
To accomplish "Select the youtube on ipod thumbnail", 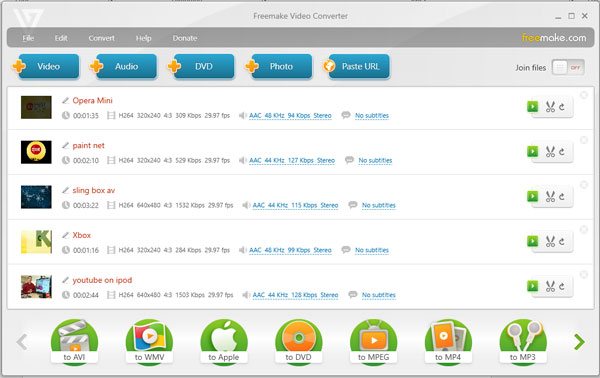I will pyautogui.click(x=36, y=287).
